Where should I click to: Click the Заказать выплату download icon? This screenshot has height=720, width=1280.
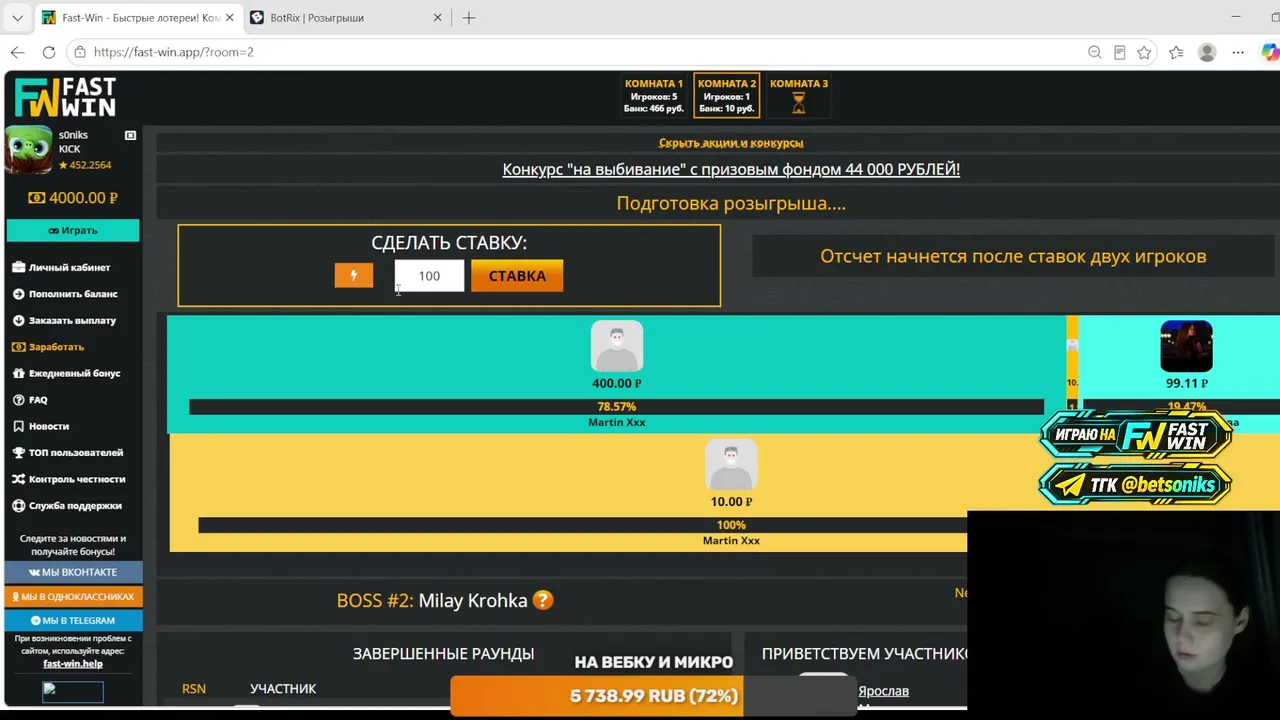(19, 320)
